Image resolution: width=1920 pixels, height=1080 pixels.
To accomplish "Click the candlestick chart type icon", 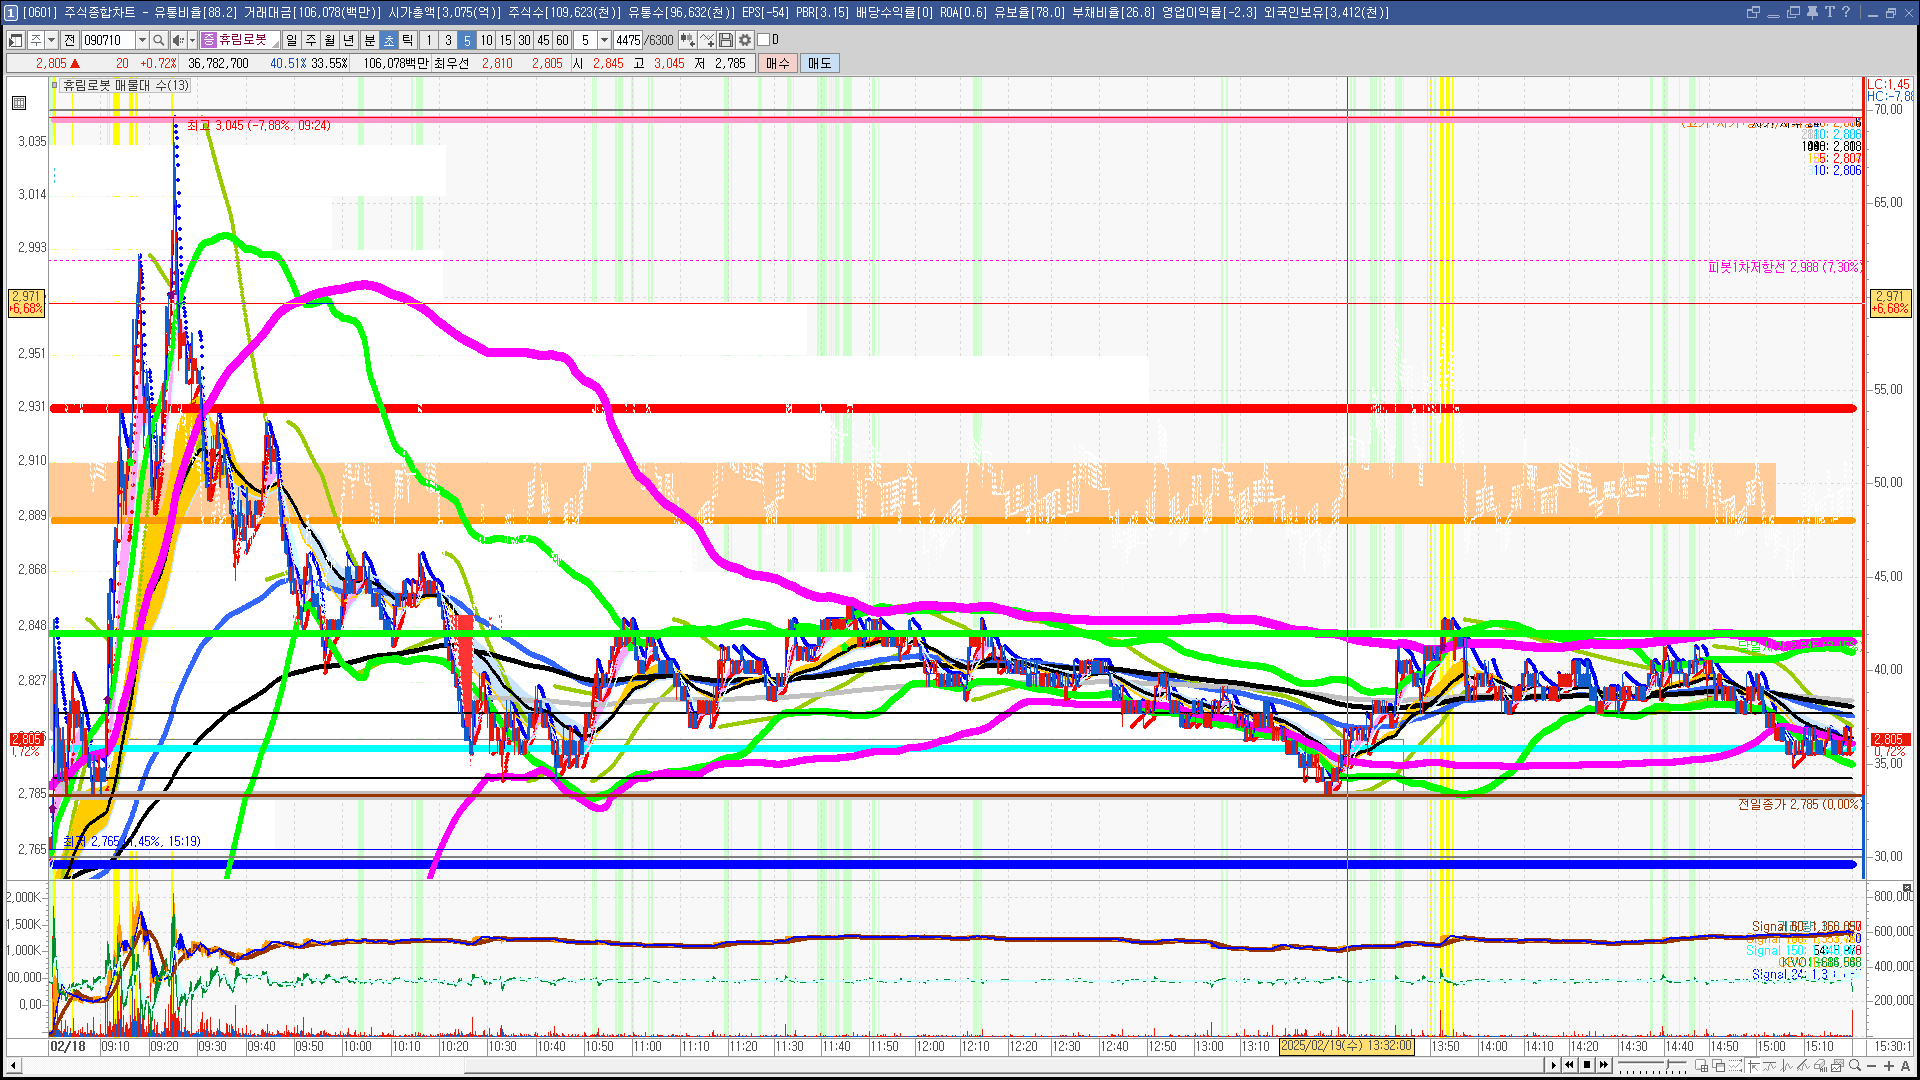I will coord(687,40).
